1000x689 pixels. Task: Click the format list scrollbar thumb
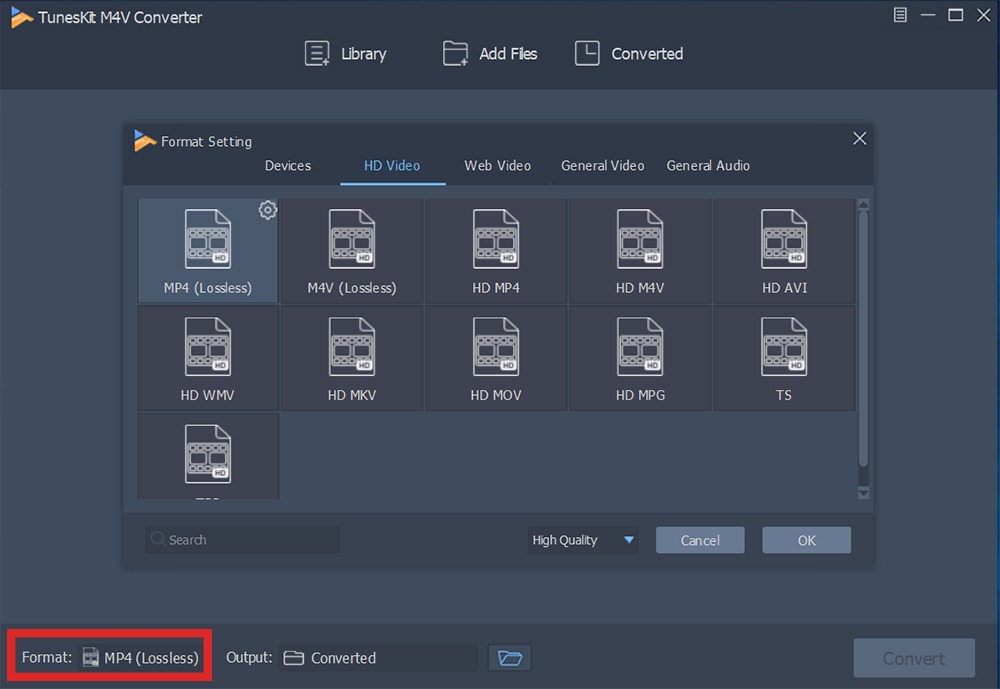pos(864,339)
